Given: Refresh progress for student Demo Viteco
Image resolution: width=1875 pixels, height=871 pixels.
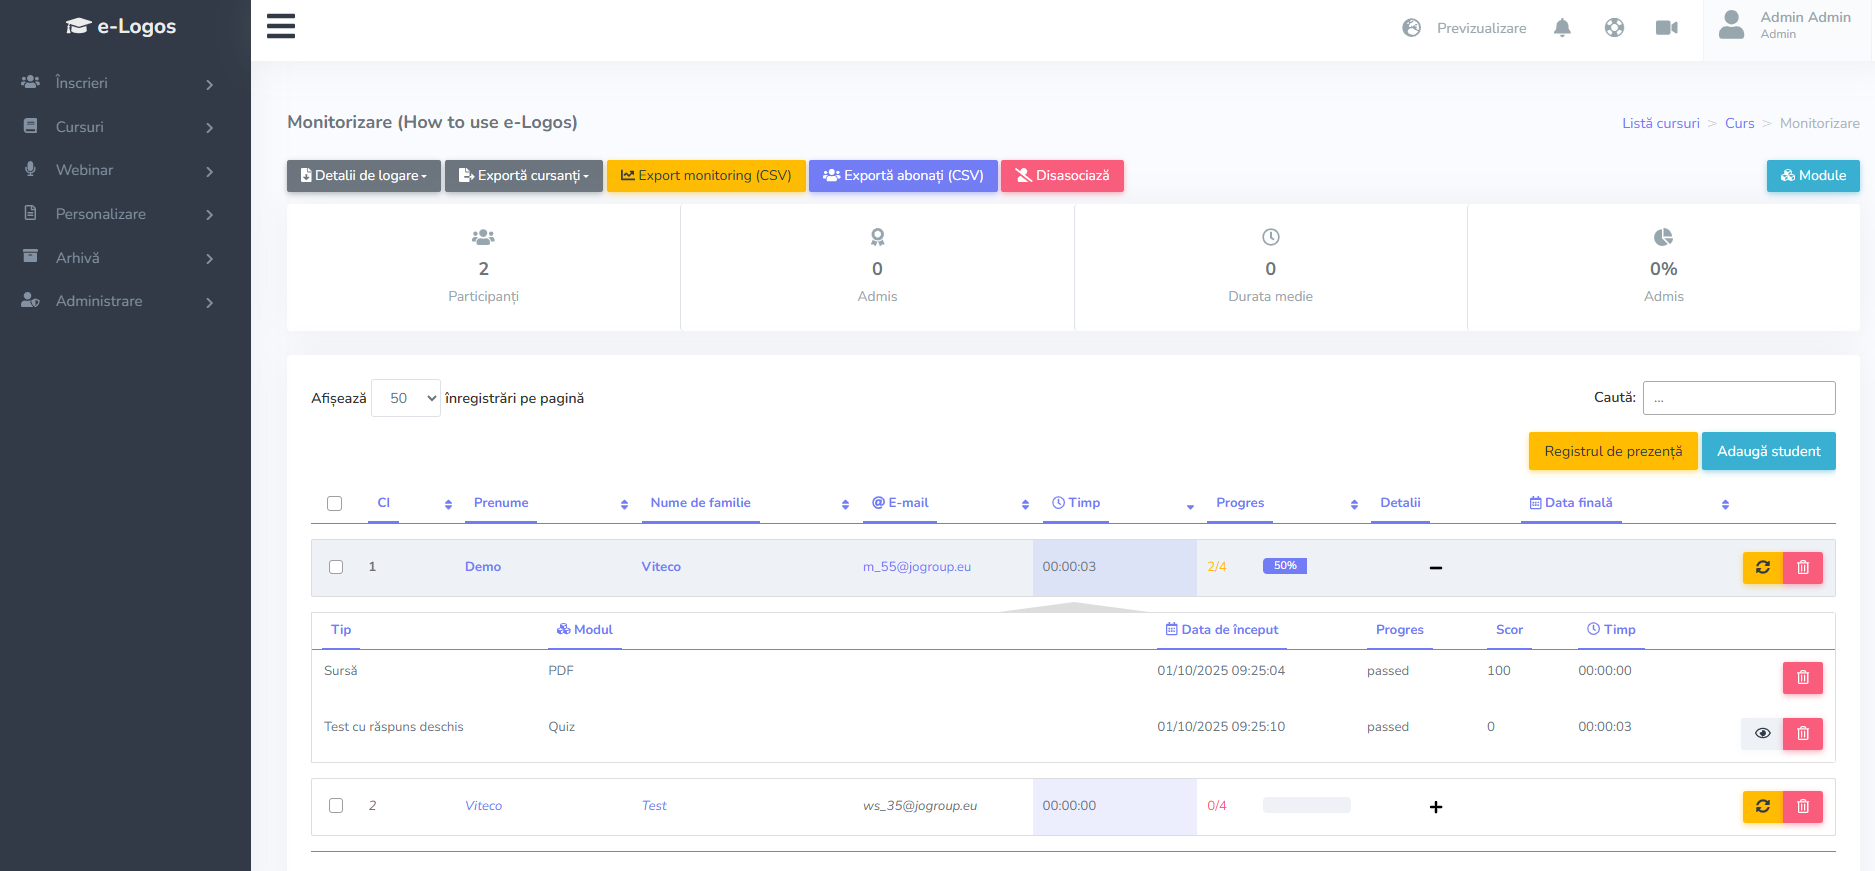Looking at the screenshot, I should pyautogui.click(x=1762, y=568).
